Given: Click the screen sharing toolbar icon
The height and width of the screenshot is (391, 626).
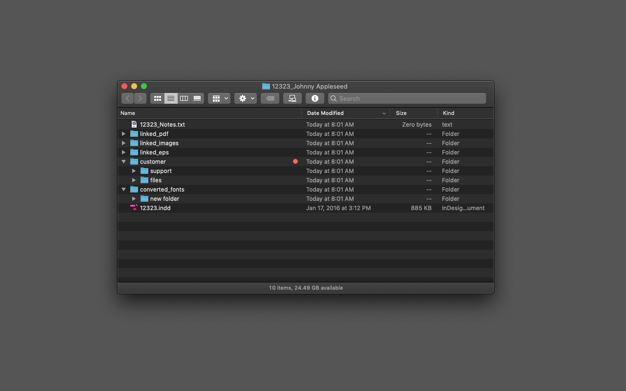Looking at the screenshot, I should [292, 98].
